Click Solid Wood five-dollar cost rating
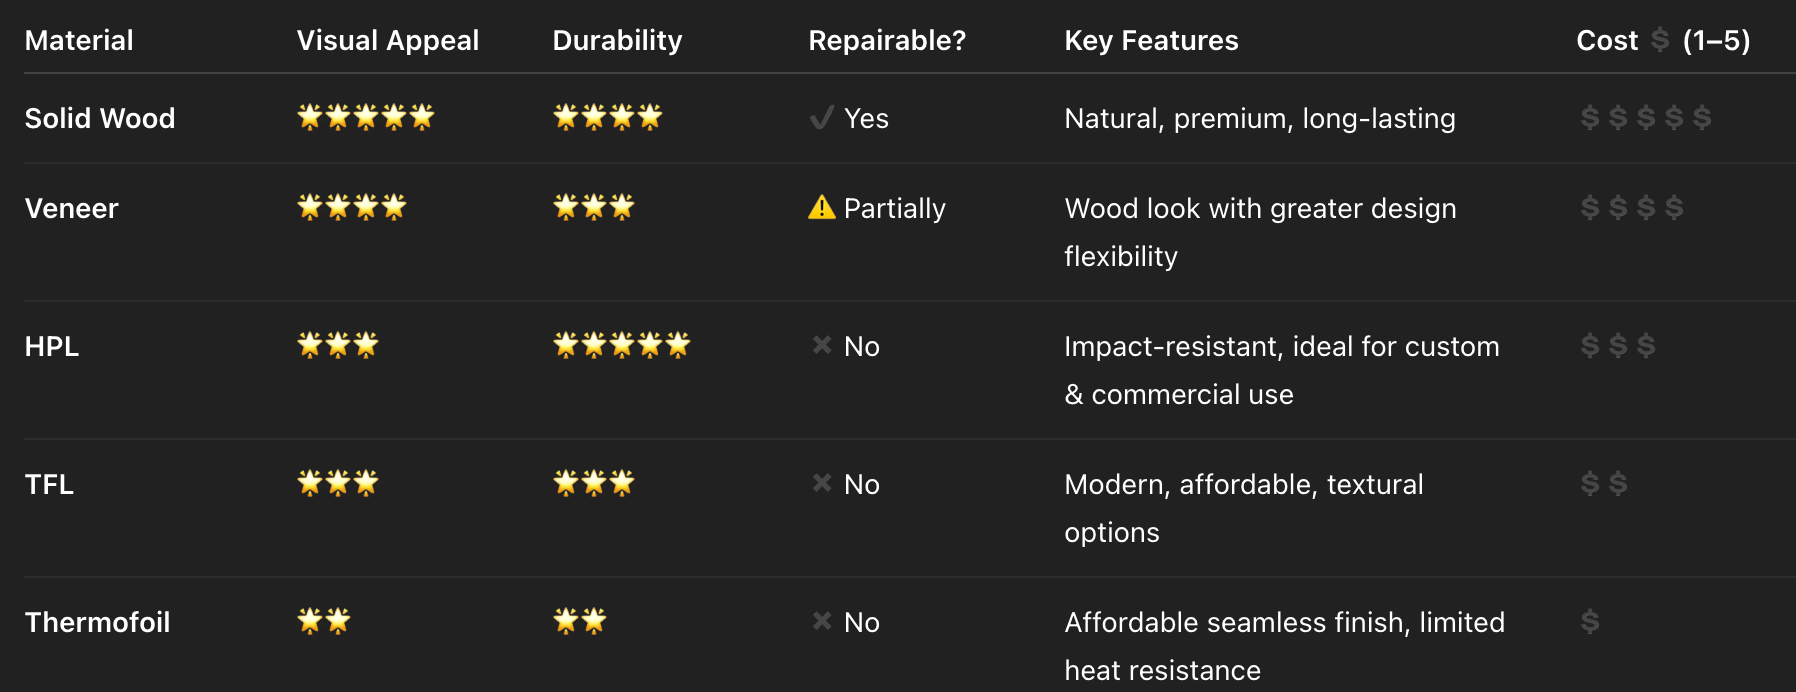Viewport: 1796px width, 692px height. [x=1646, y=117]
